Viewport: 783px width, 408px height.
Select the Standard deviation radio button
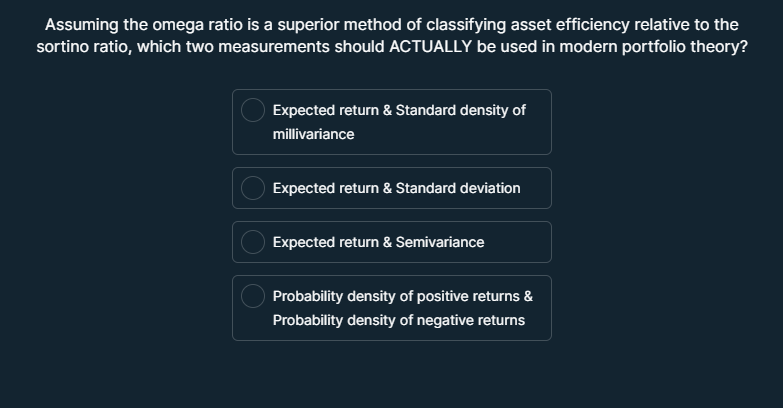point(254,188)
